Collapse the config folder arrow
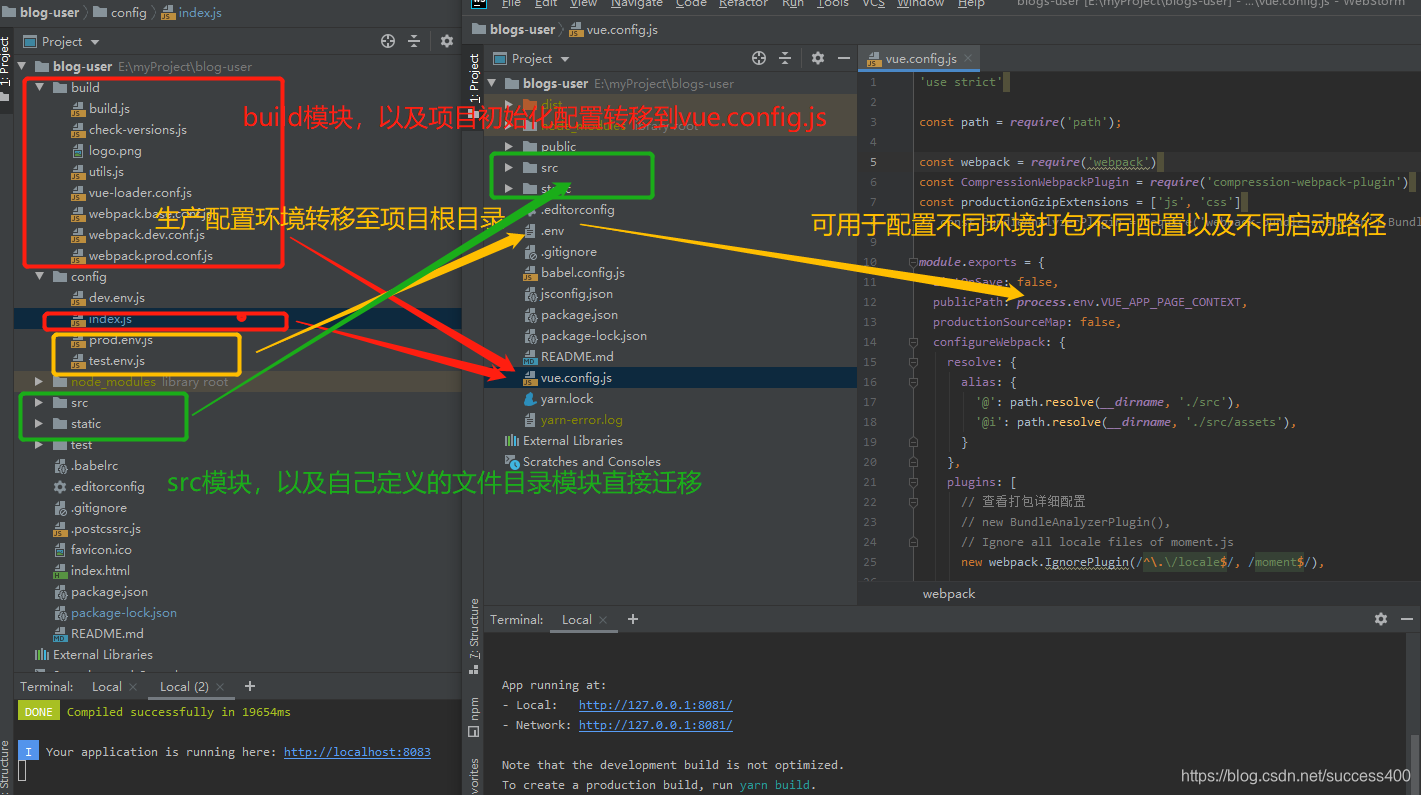1421x795 pixels. click(40, 277)
